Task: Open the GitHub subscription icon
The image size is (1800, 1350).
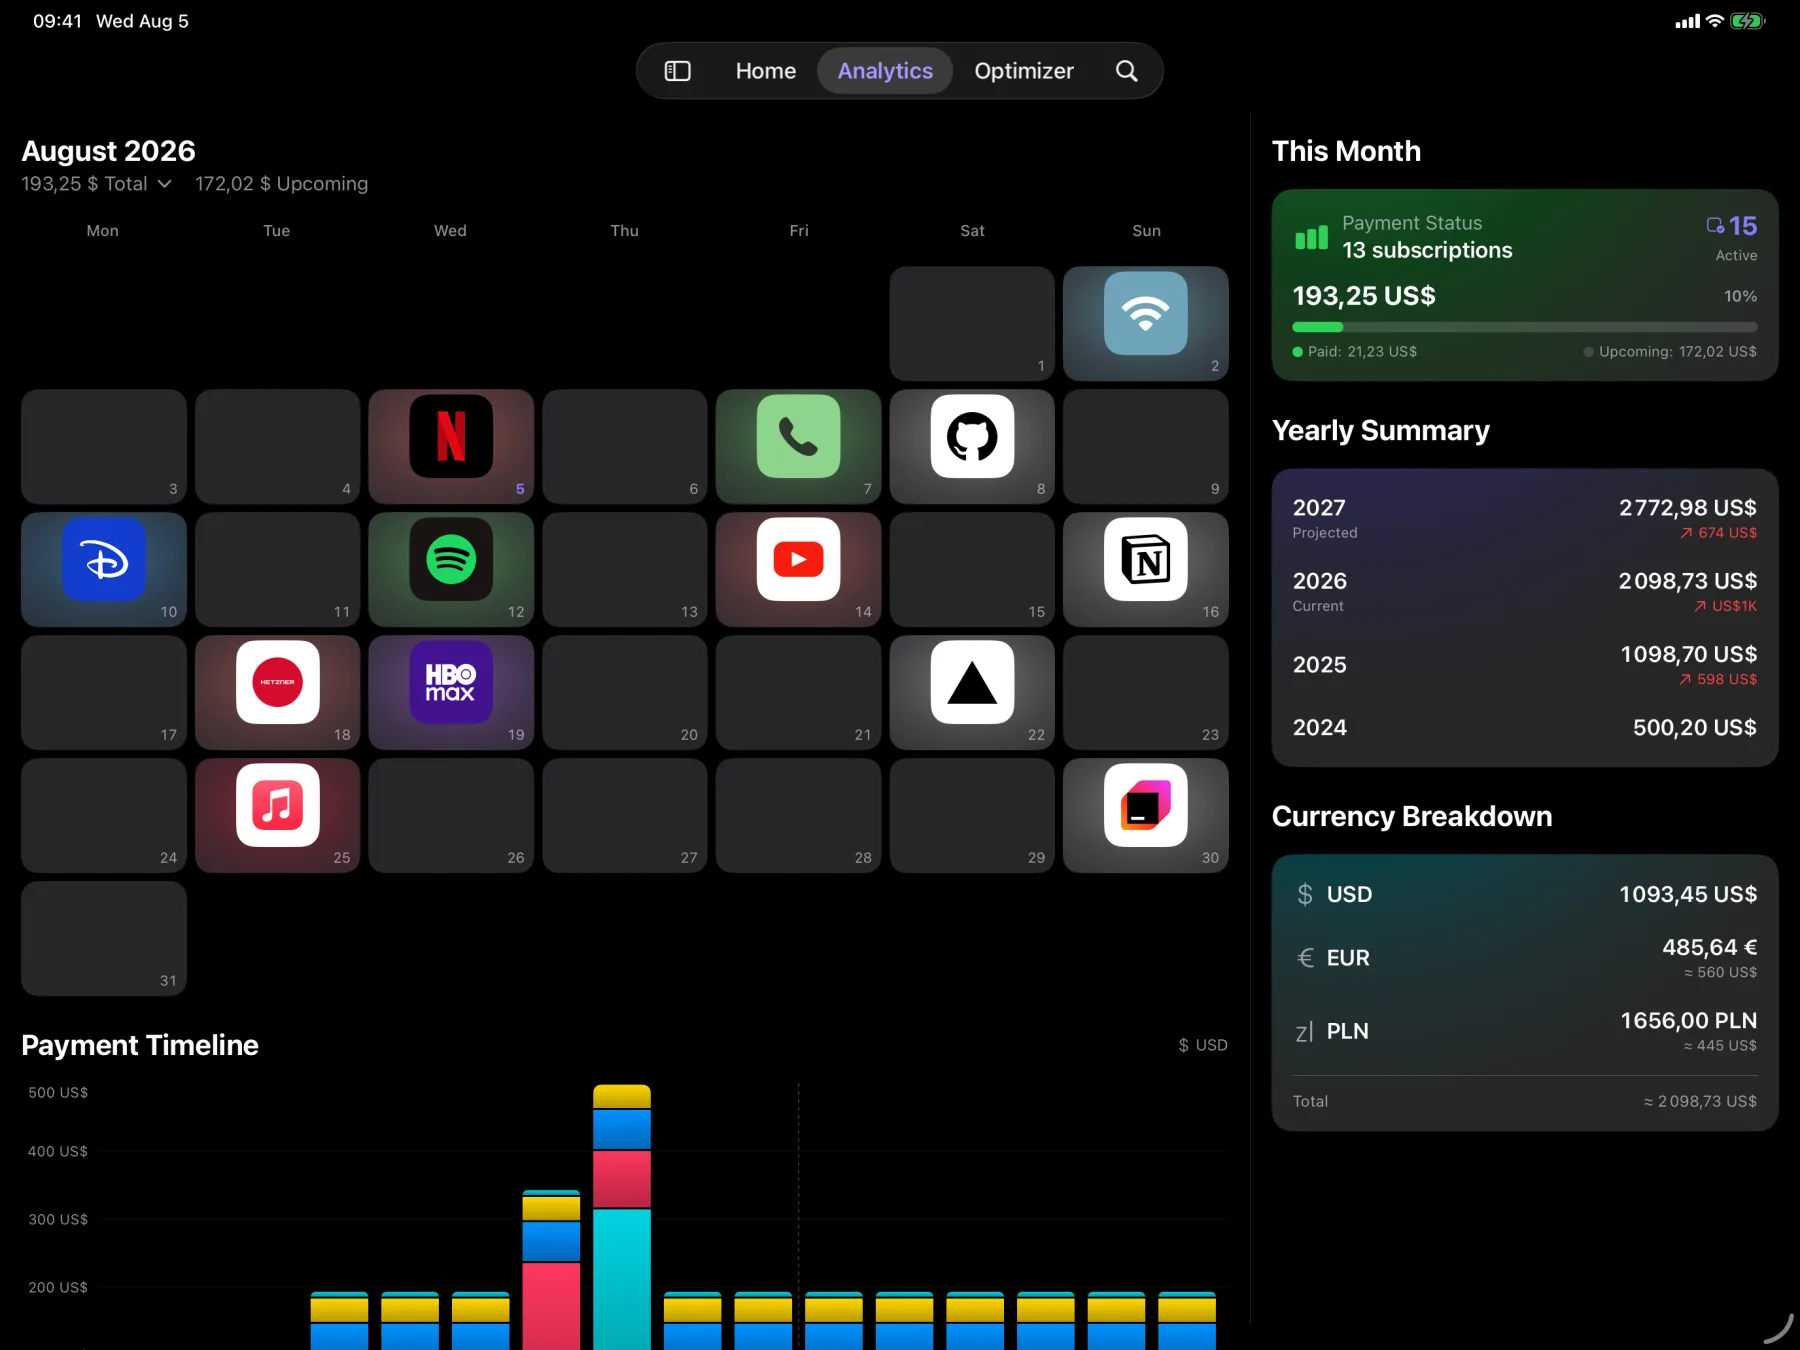Action: point(972,436)
